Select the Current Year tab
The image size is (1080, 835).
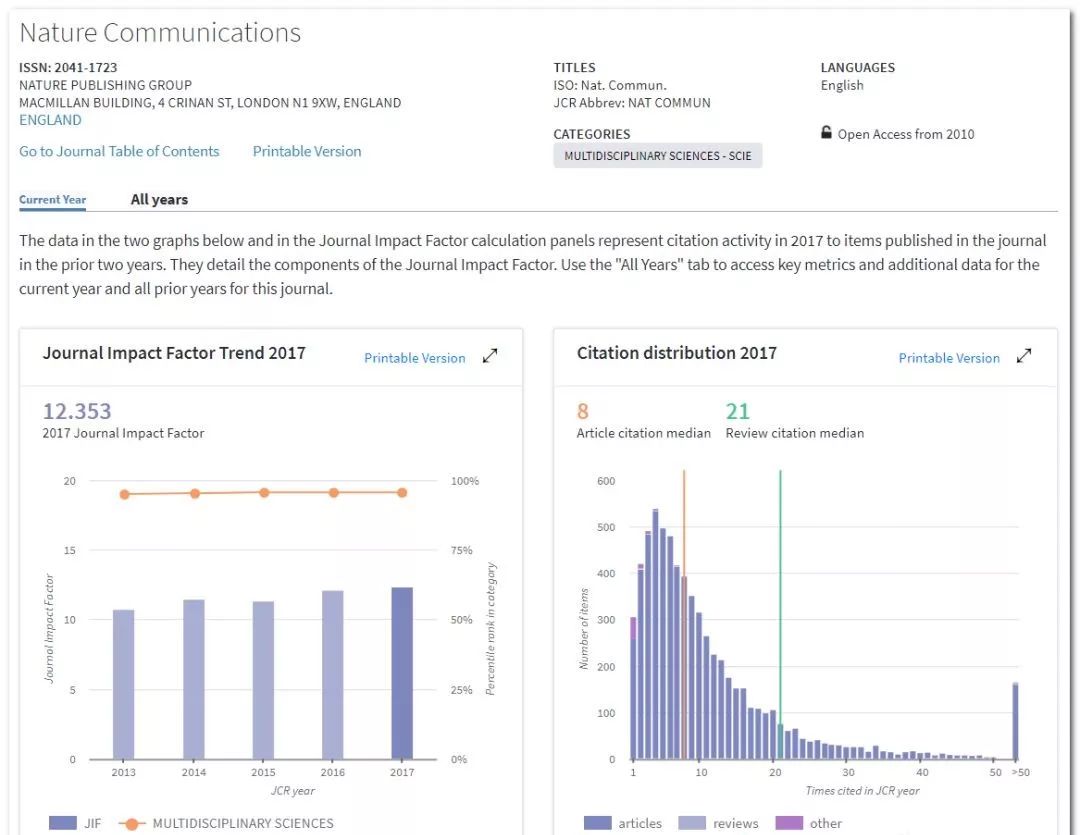[53, 199]
